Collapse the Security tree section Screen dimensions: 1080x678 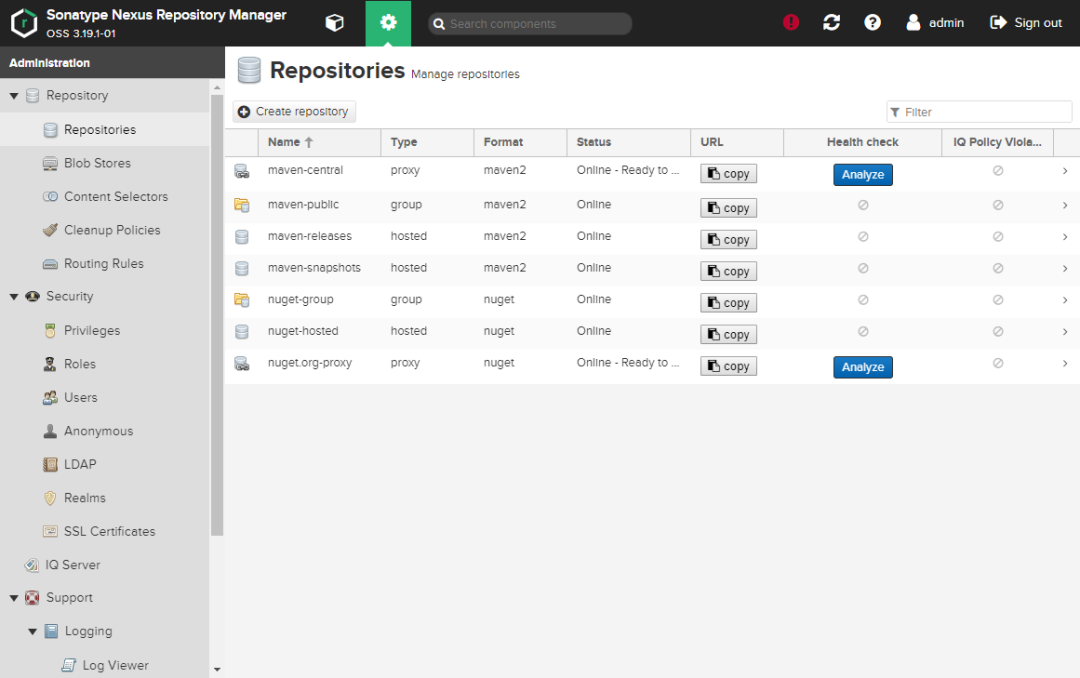click(14, 297)
